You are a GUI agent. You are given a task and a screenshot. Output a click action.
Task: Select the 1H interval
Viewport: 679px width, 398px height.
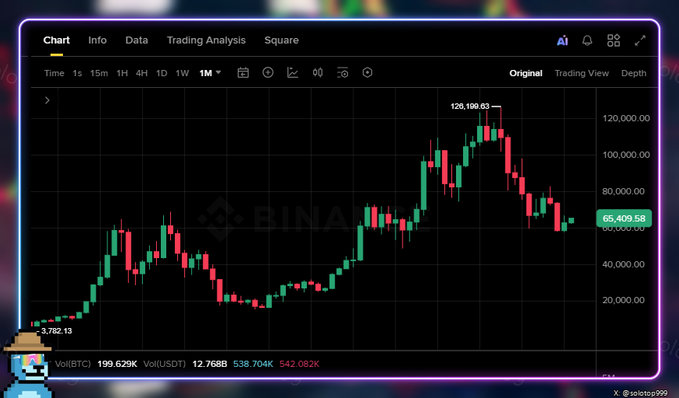(x=122, y=73)
